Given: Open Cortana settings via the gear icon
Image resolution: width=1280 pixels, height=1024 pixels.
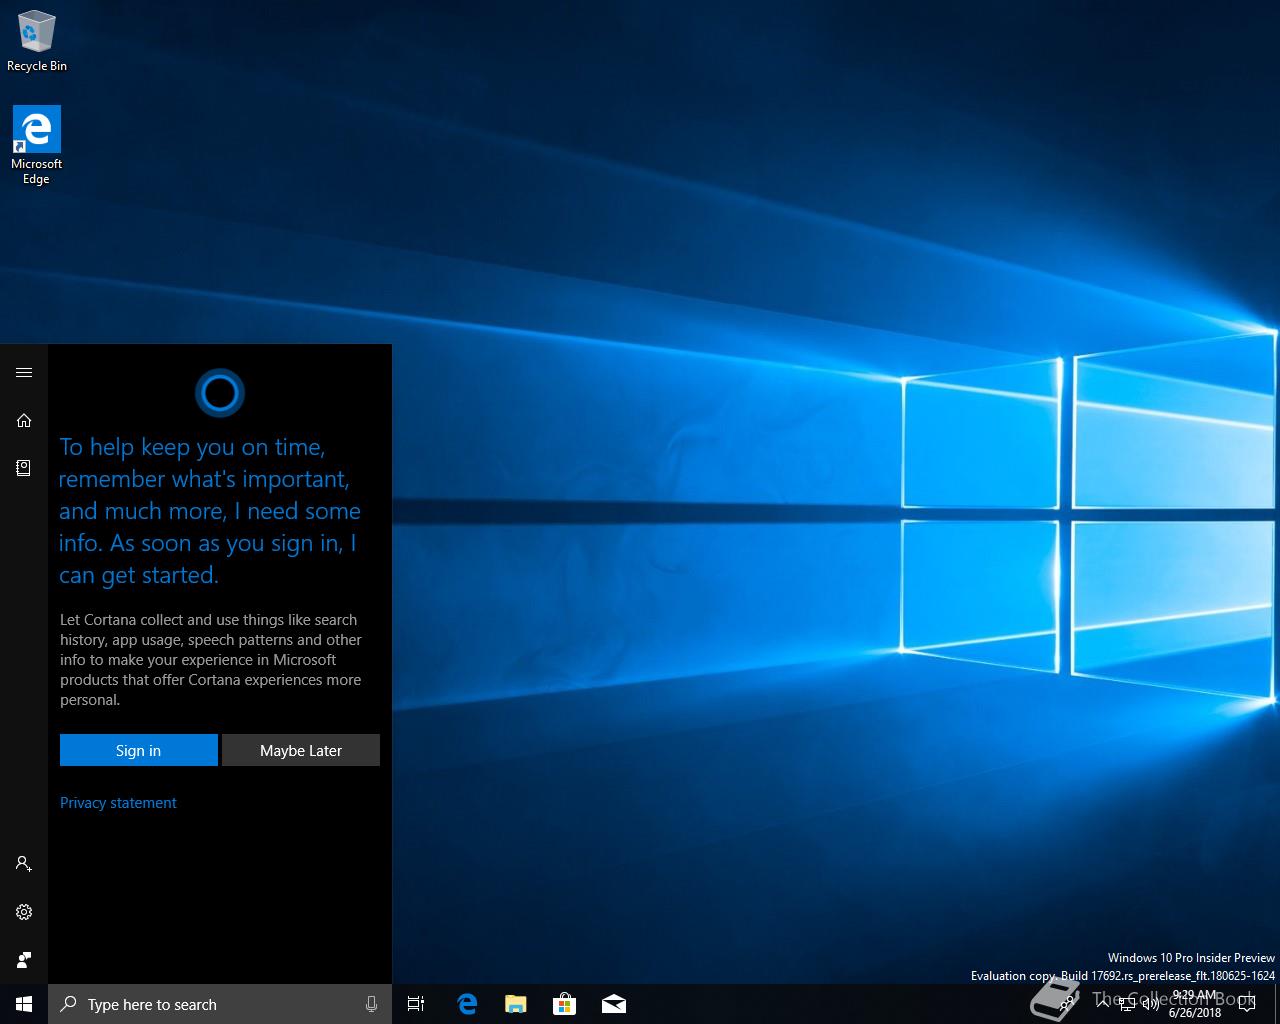Looking at the screenshot, I should coord(24,912).
